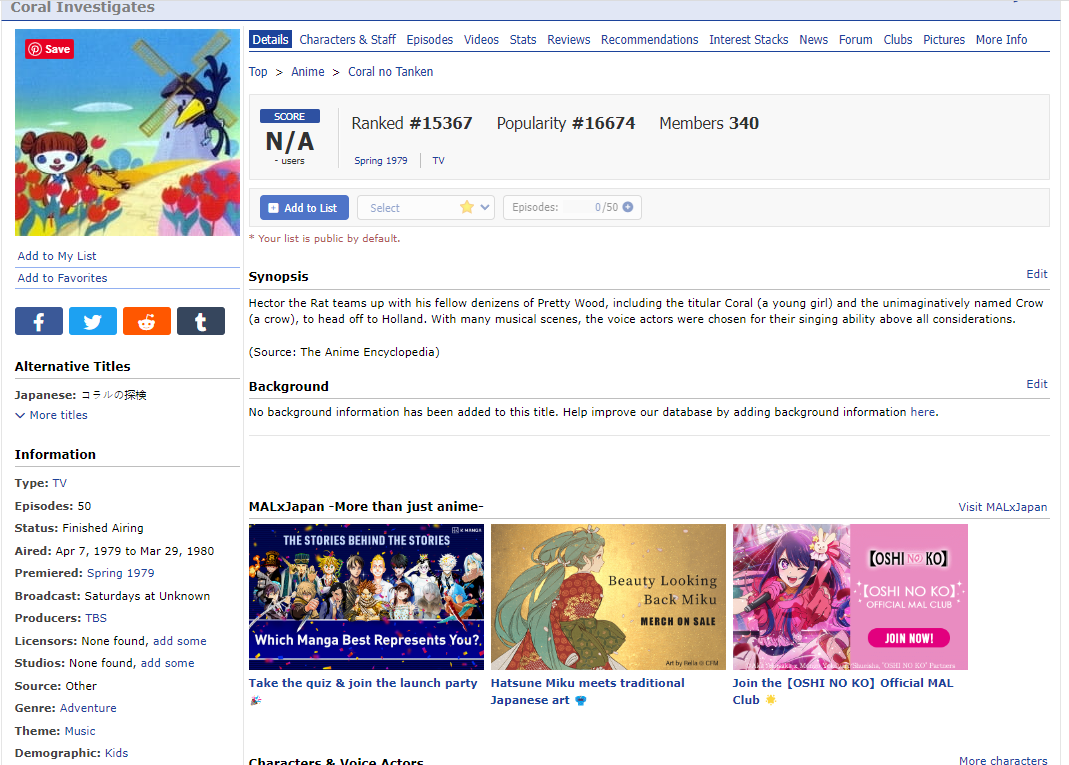Switch to the Characters & Staff tab
Screen dimensions: 1069x765
tap(347, 40)
